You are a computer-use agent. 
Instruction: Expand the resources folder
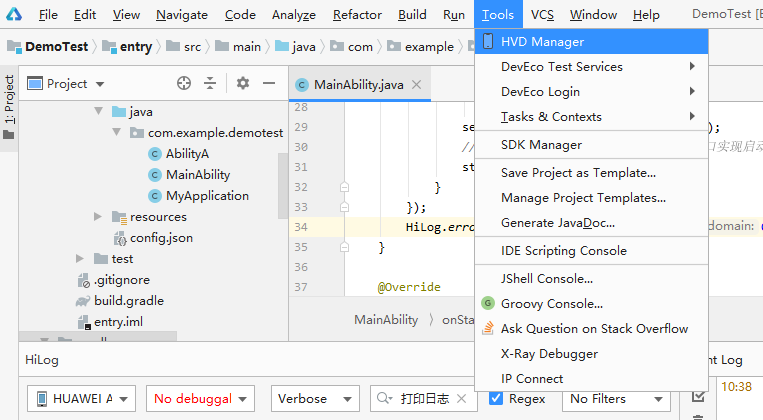coord(98,217)
